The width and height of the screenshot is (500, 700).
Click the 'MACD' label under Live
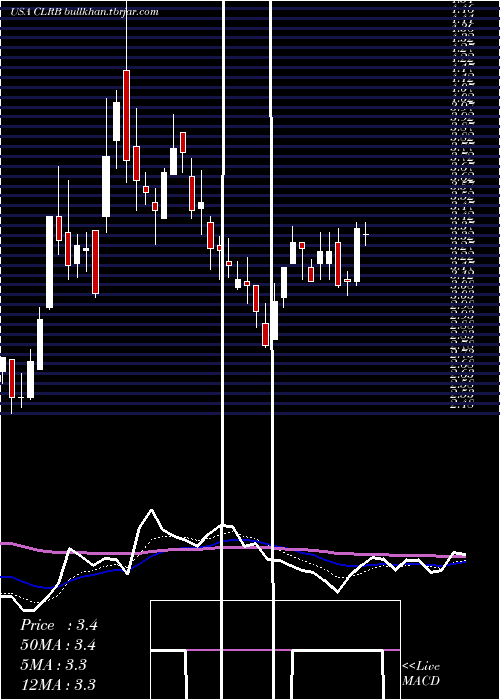(421, 681)
